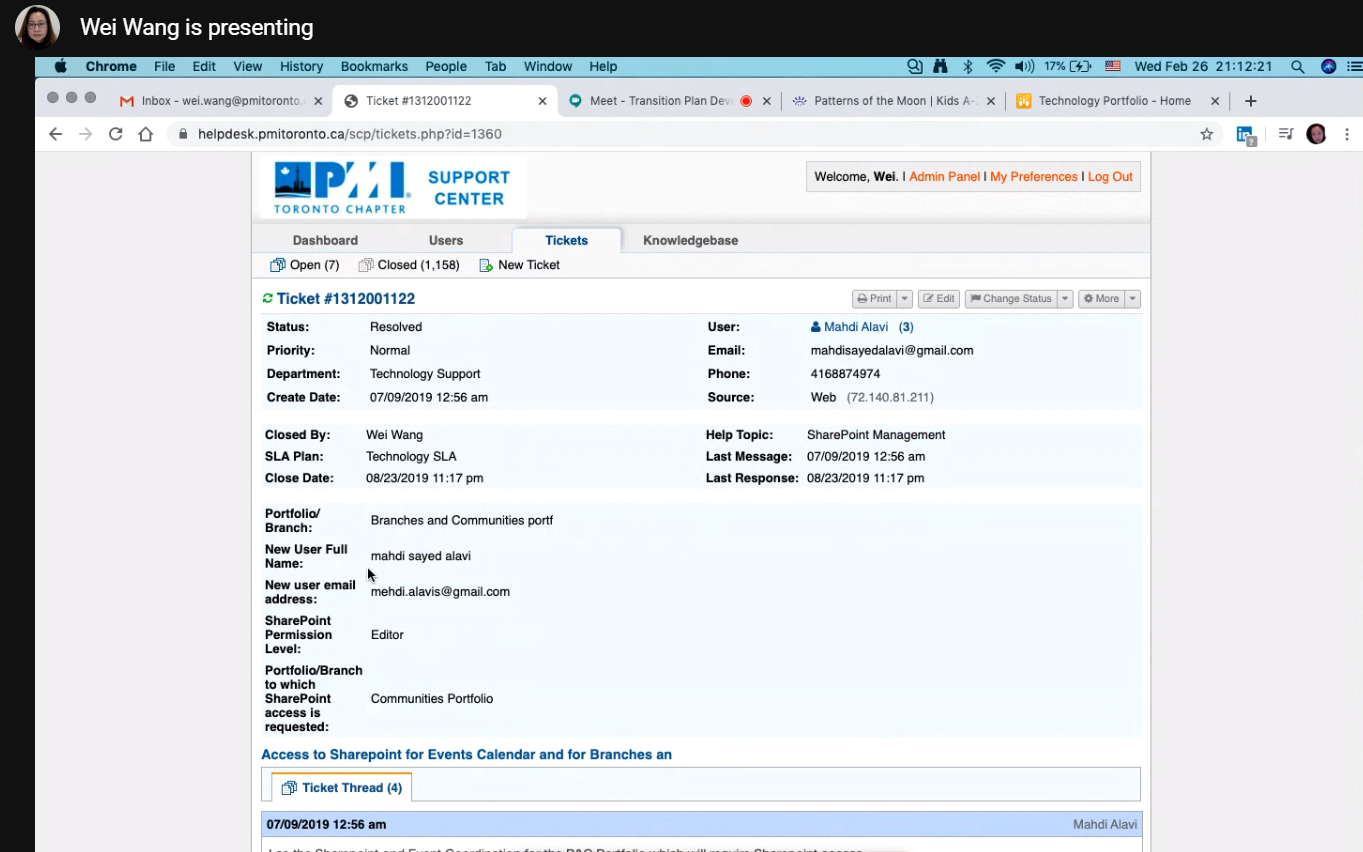Click the Bluetooth icon in menu bar
Screen dimensions: 1363x852
(x=967, y=67)
